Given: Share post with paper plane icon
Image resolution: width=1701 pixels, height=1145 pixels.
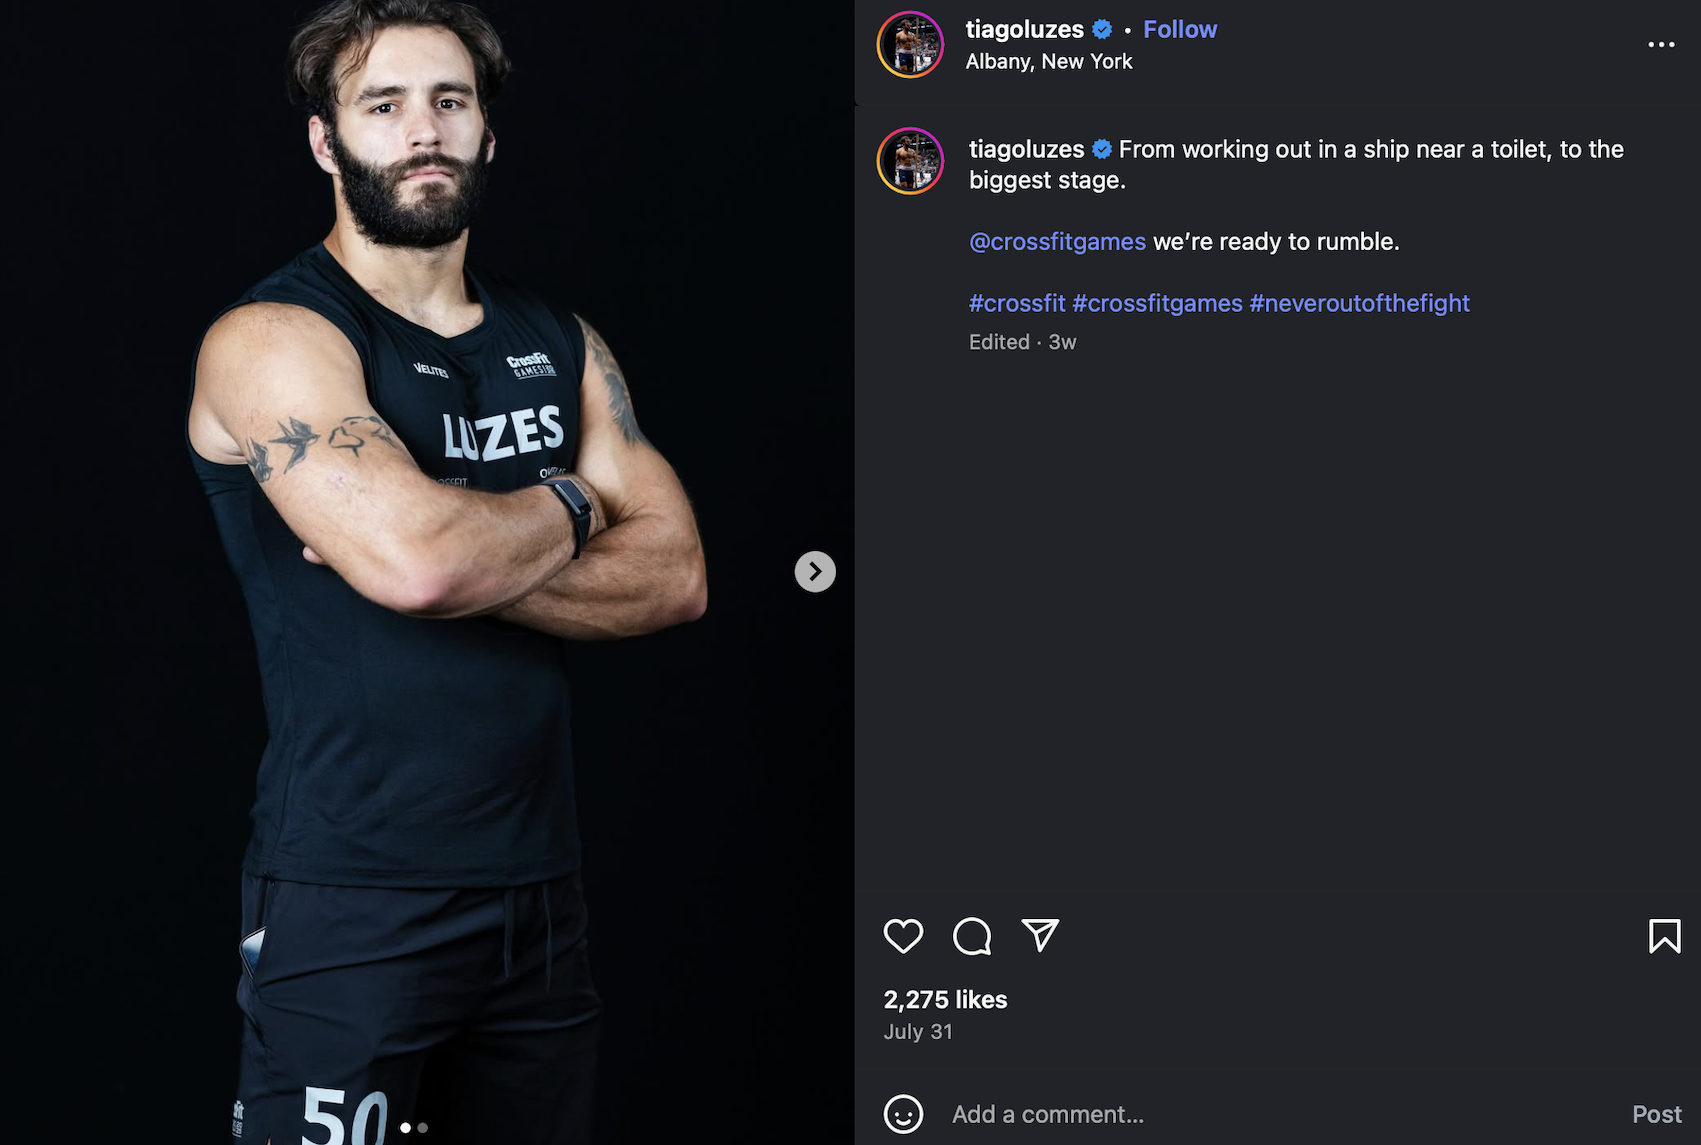Looking at the screenshot, I should coord(1040,935).
